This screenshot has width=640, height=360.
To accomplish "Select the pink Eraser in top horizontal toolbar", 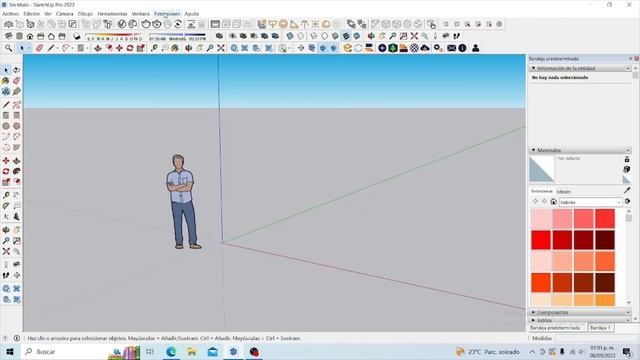I will click(39, 48).
